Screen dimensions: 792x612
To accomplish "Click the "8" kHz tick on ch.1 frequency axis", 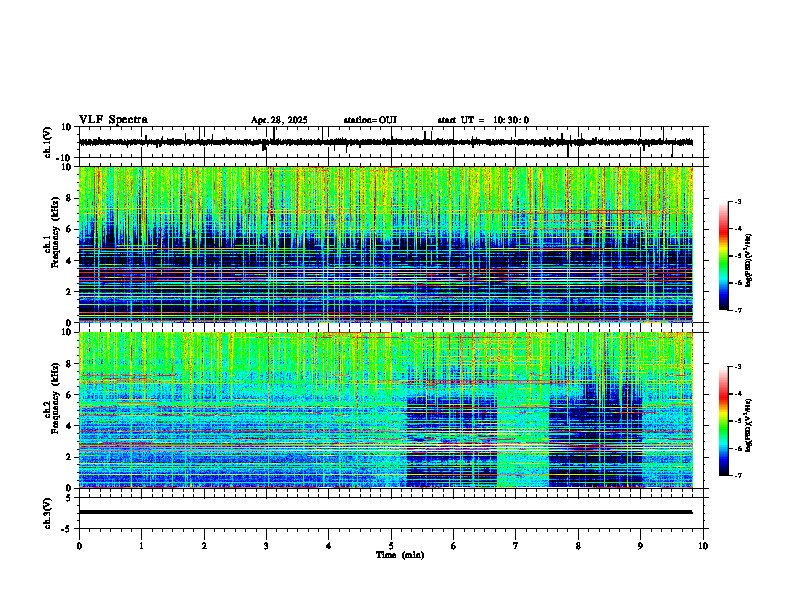I will tap(70, 198).
